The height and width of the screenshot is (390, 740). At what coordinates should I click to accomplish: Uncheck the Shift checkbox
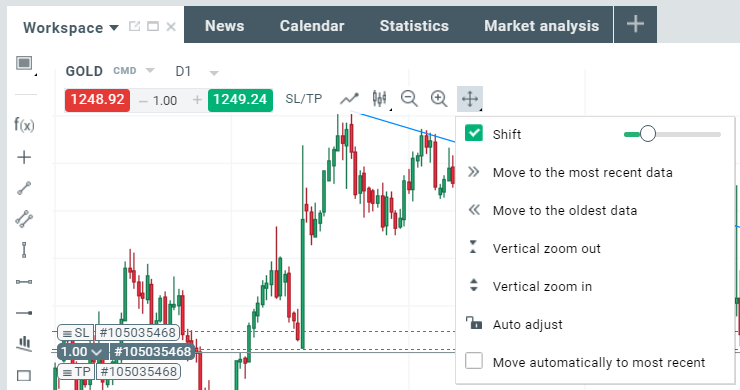click(x=473, y=133)
